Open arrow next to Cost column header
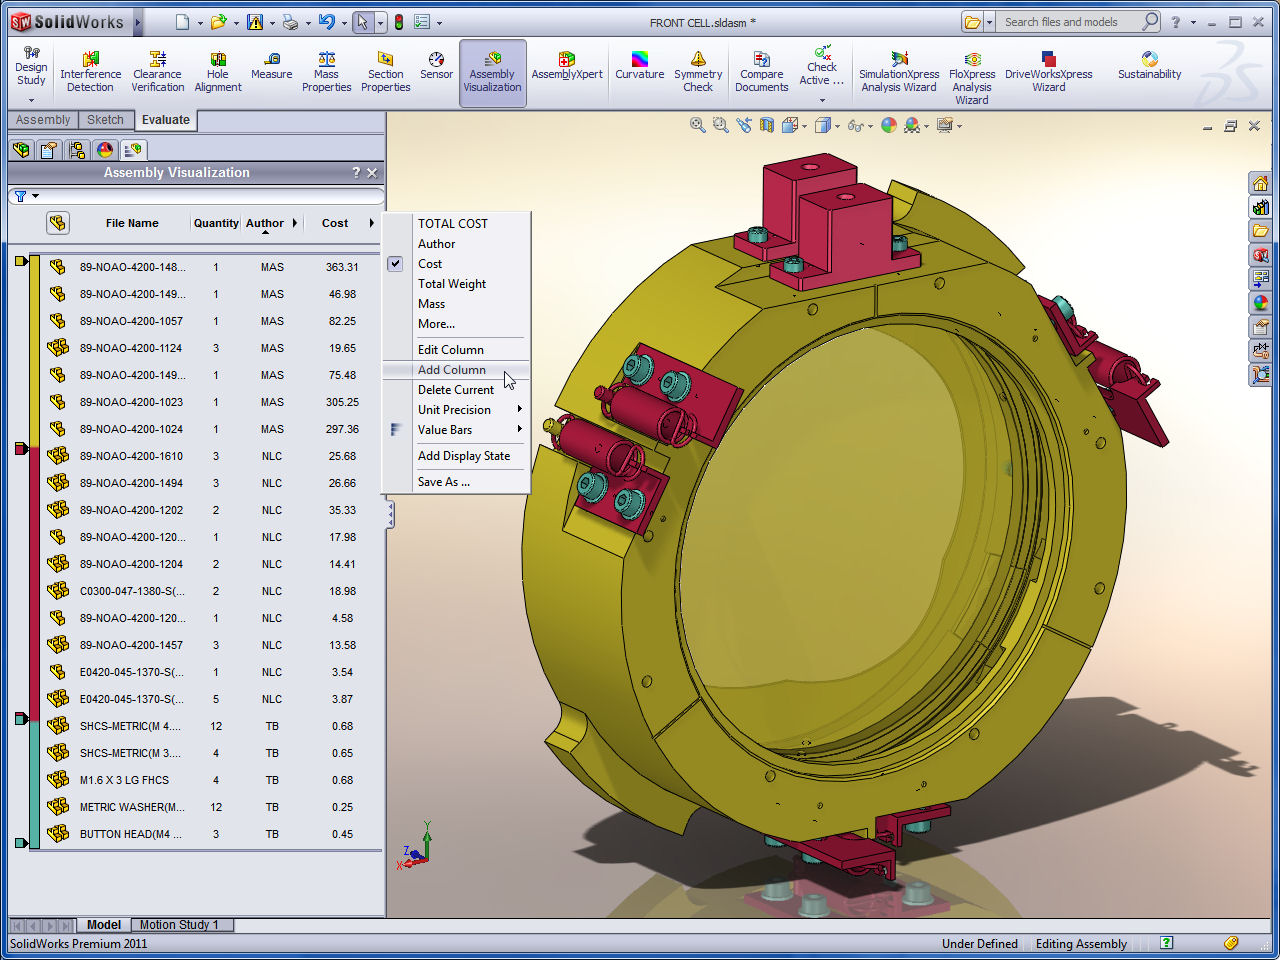 coord(372,223)
